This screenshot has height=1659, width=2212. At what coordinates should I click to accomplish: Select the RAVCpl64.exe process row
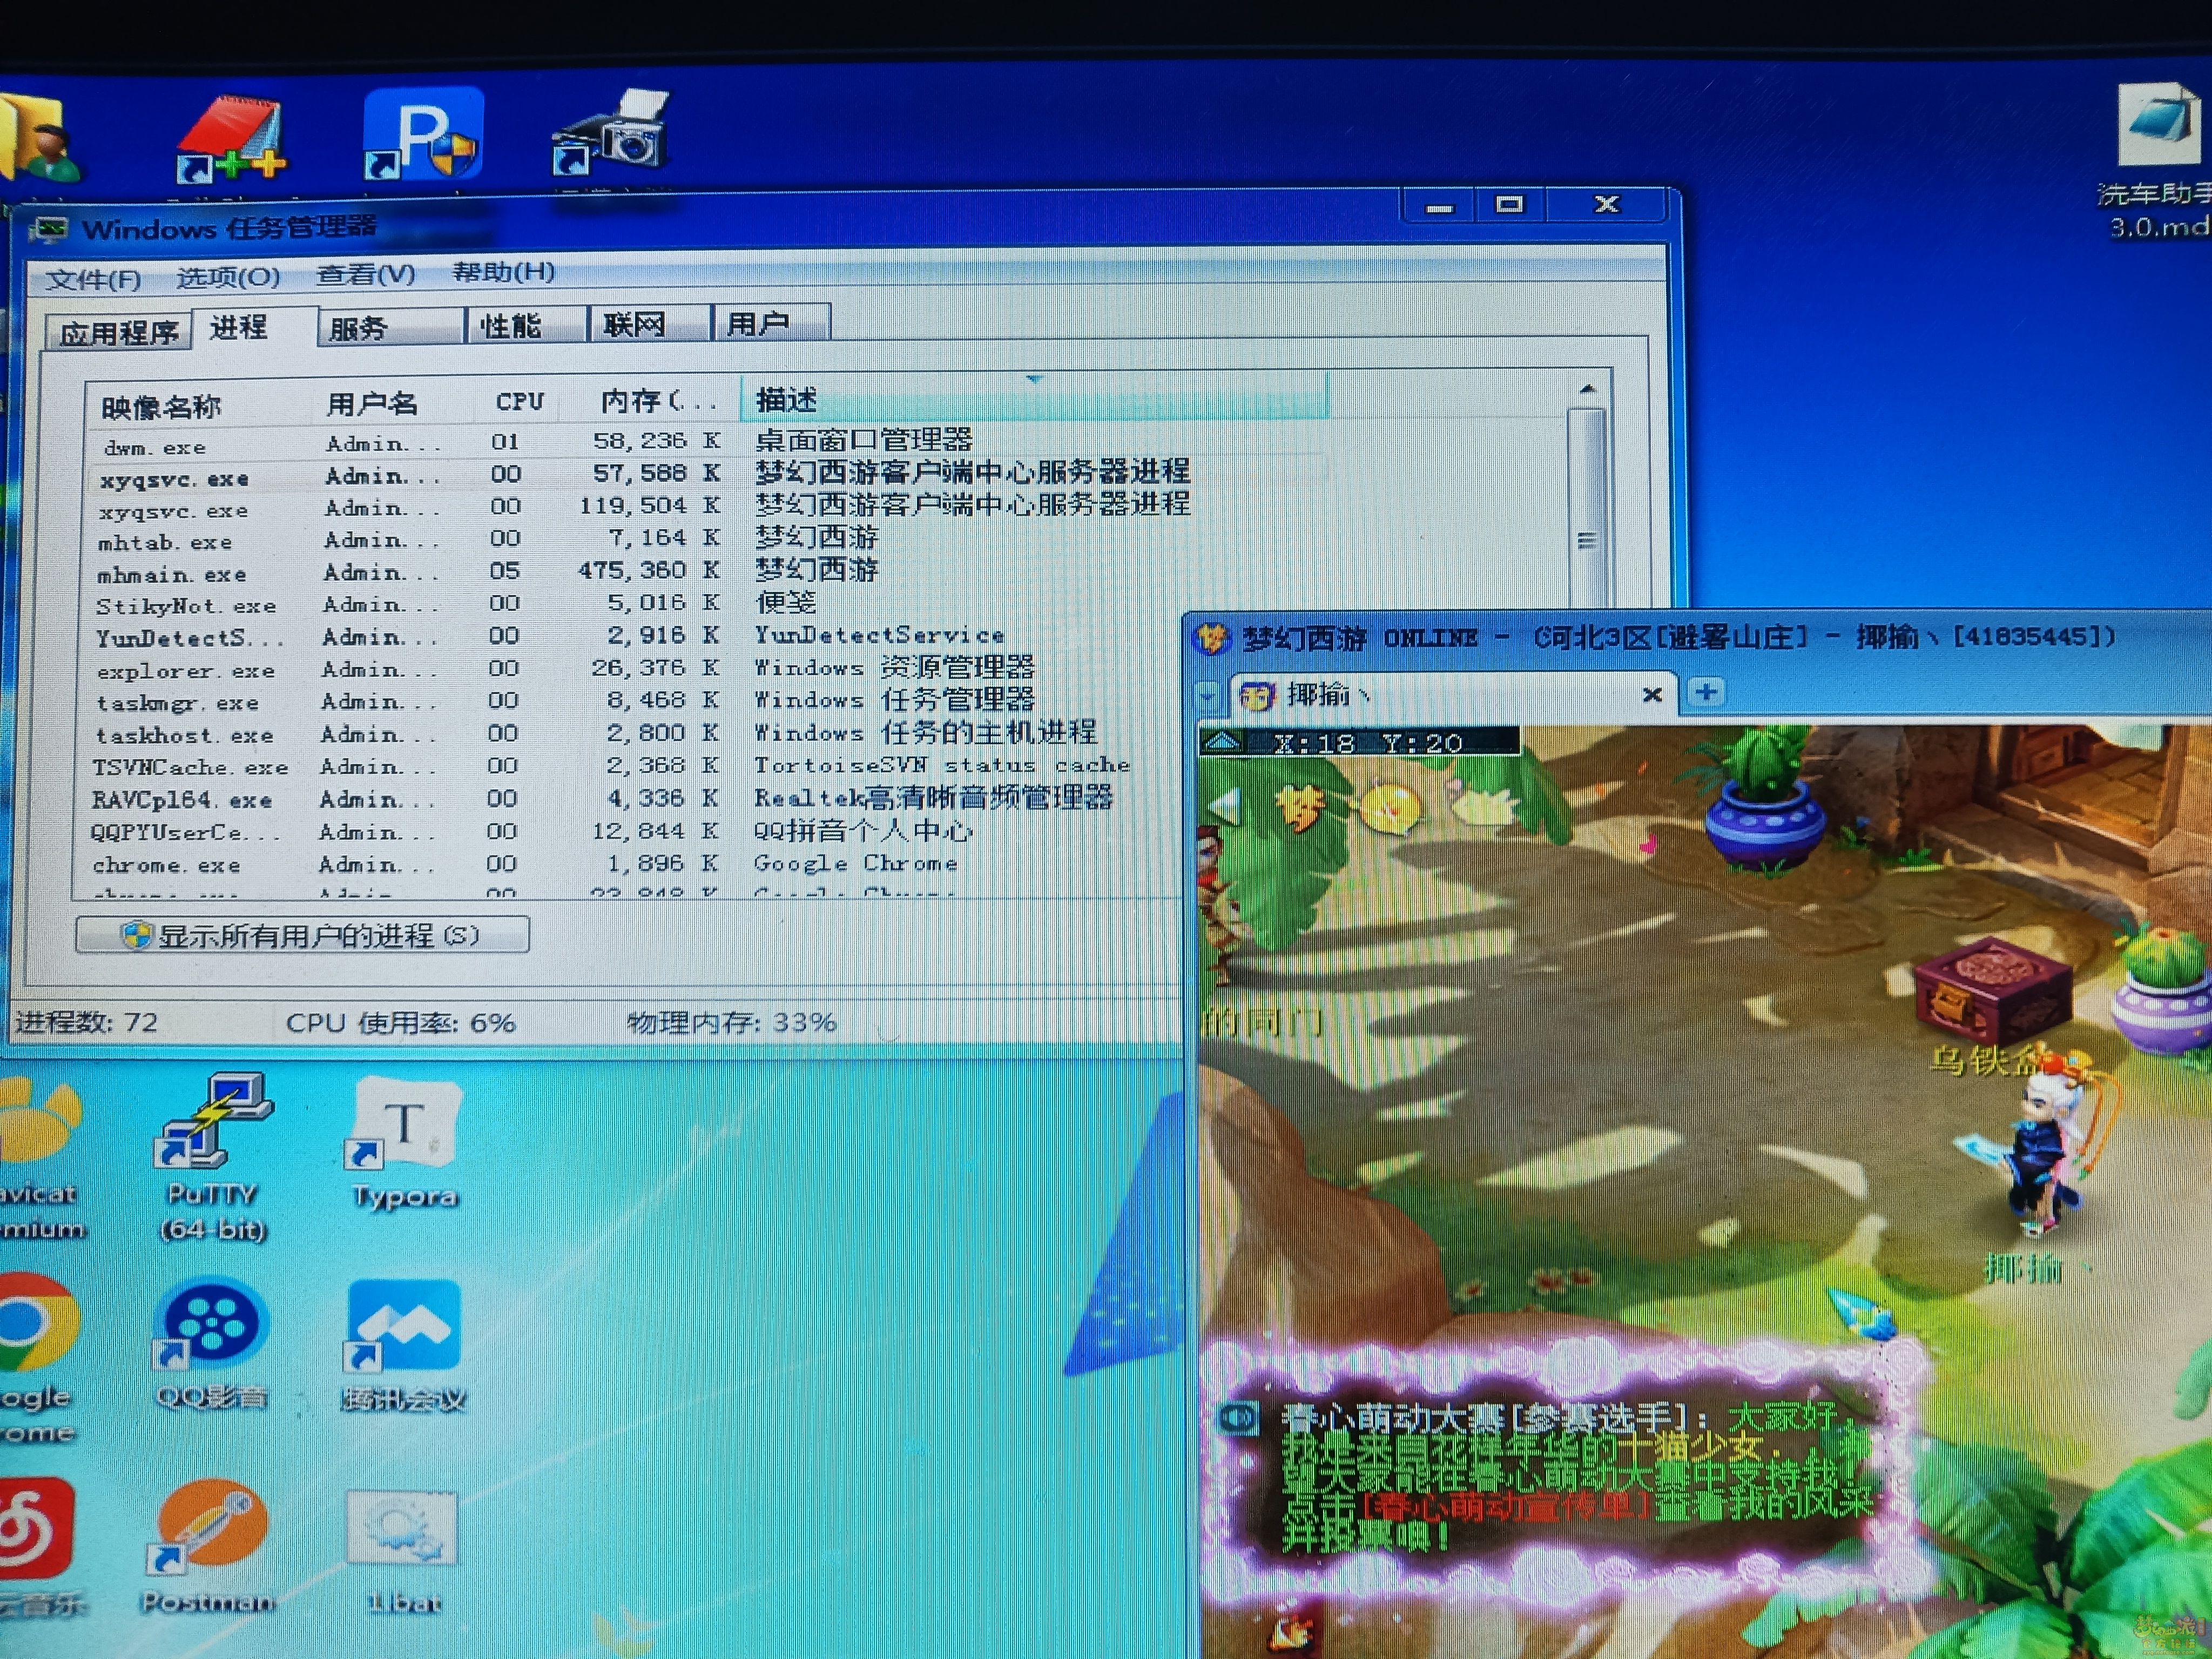coord(640,799)
